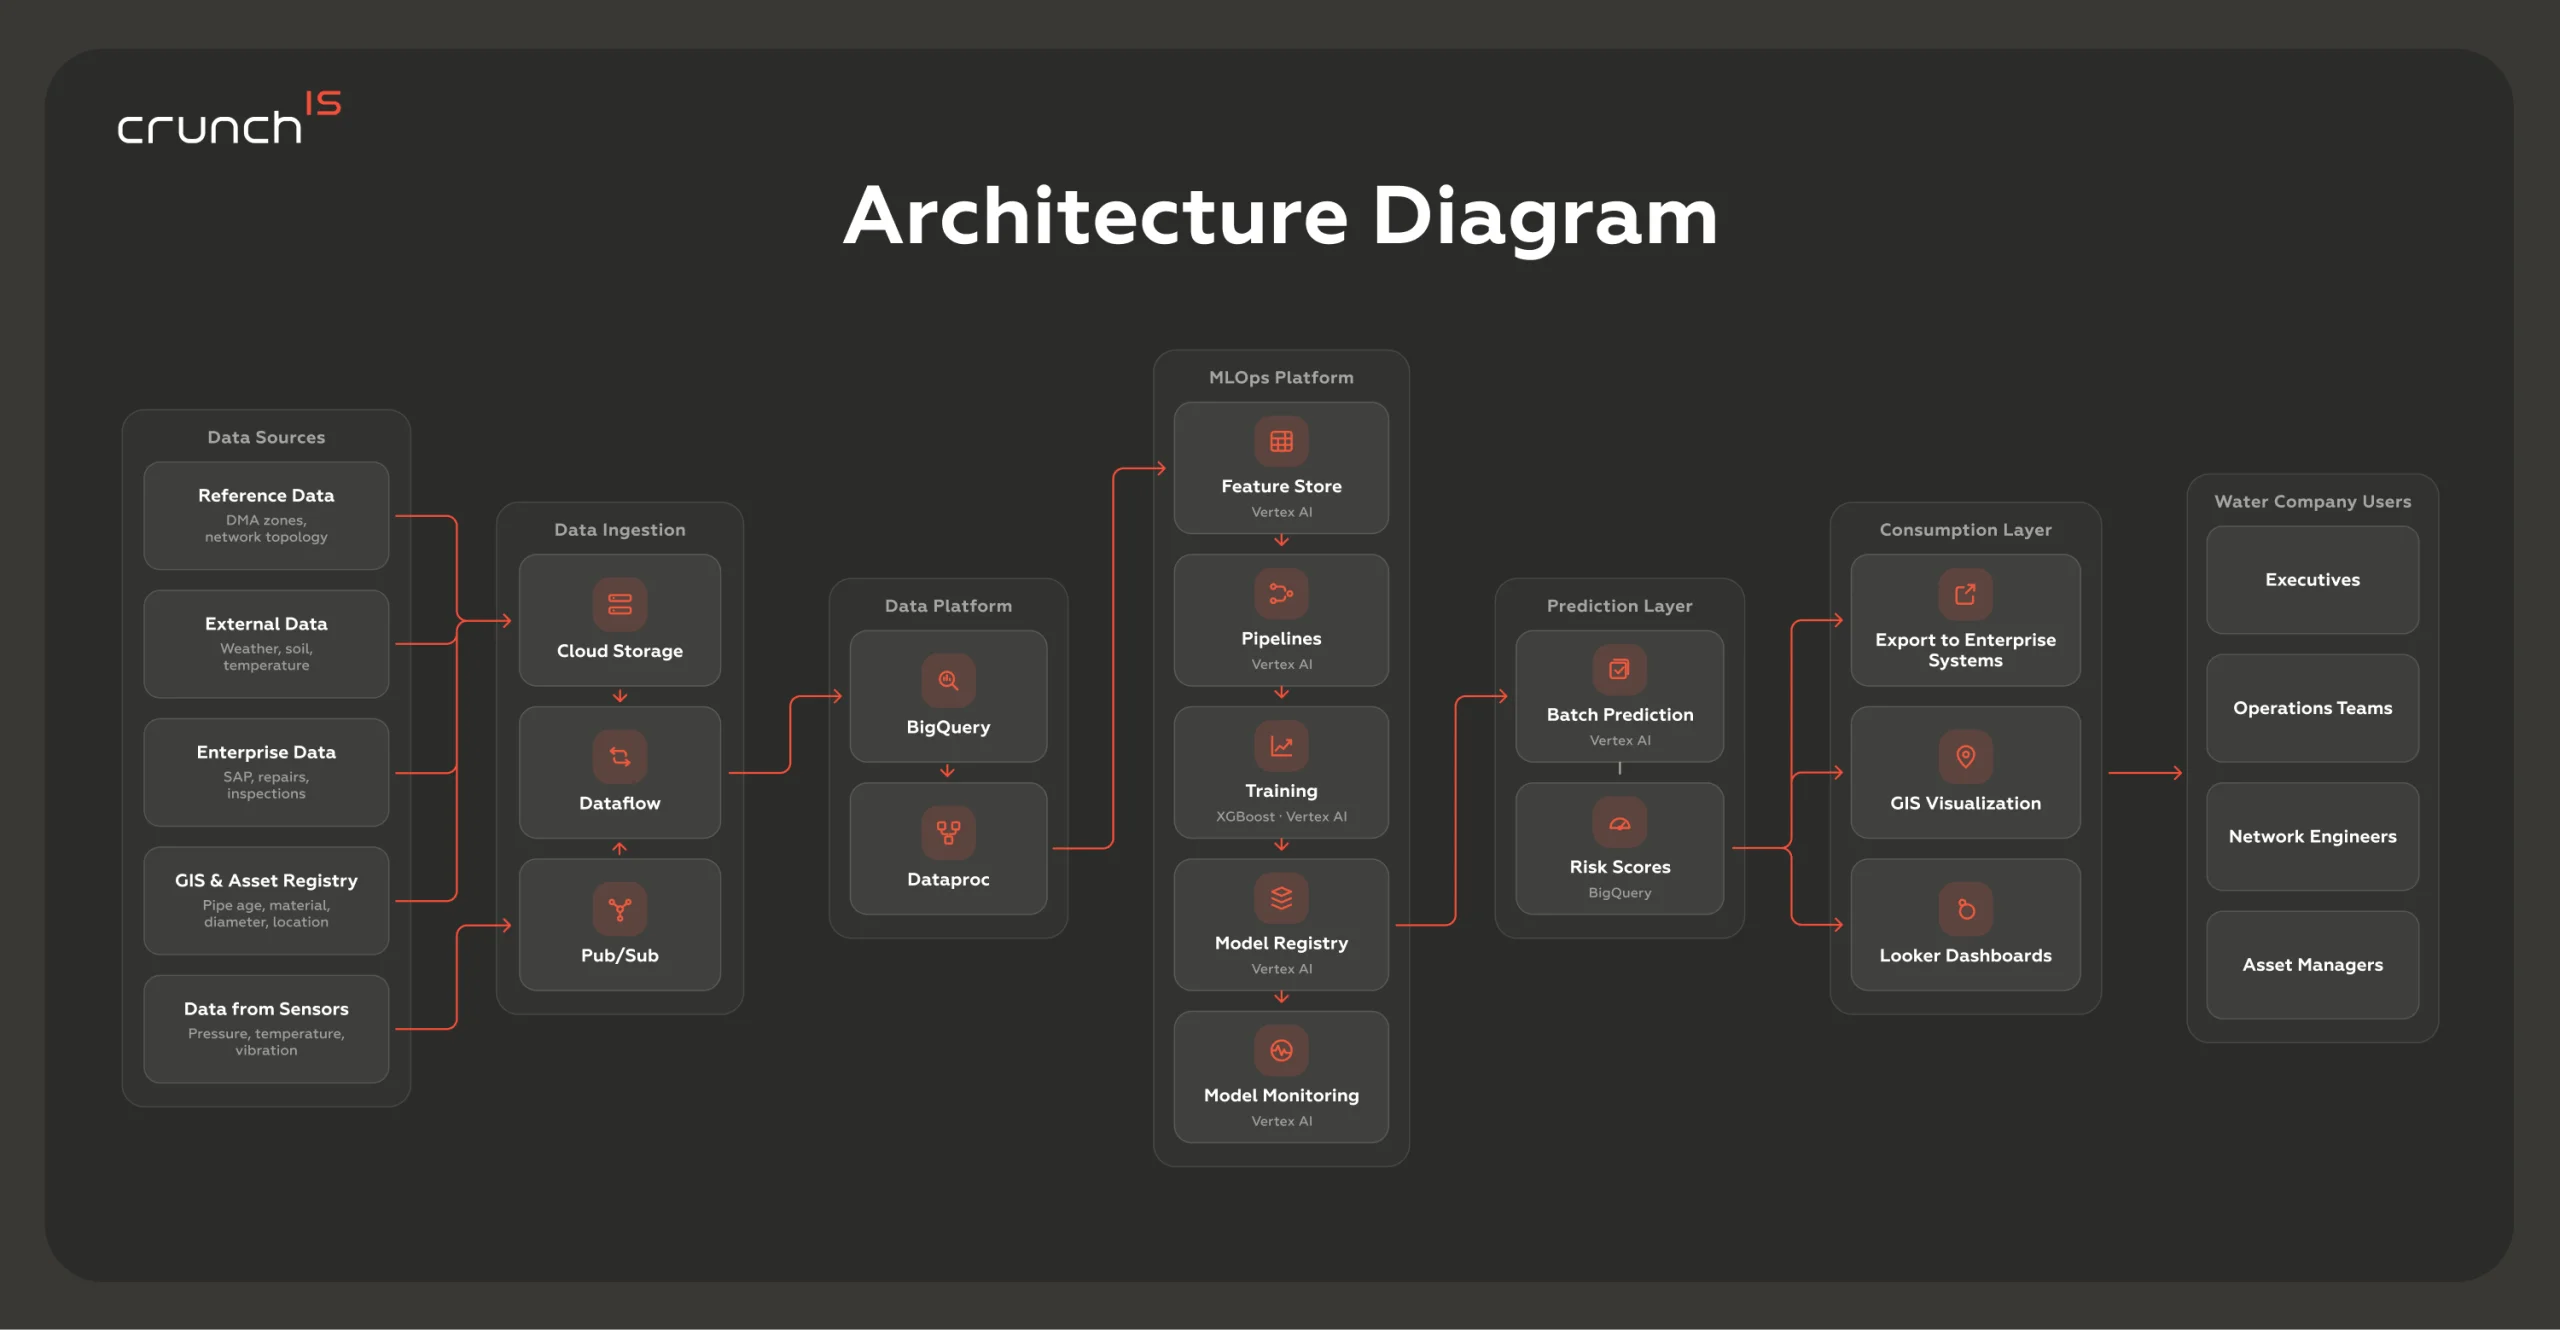This screenshot has width=2560, height=1330.
Task: Click the Prediction Layer group heading
Action: (1619, 606)
